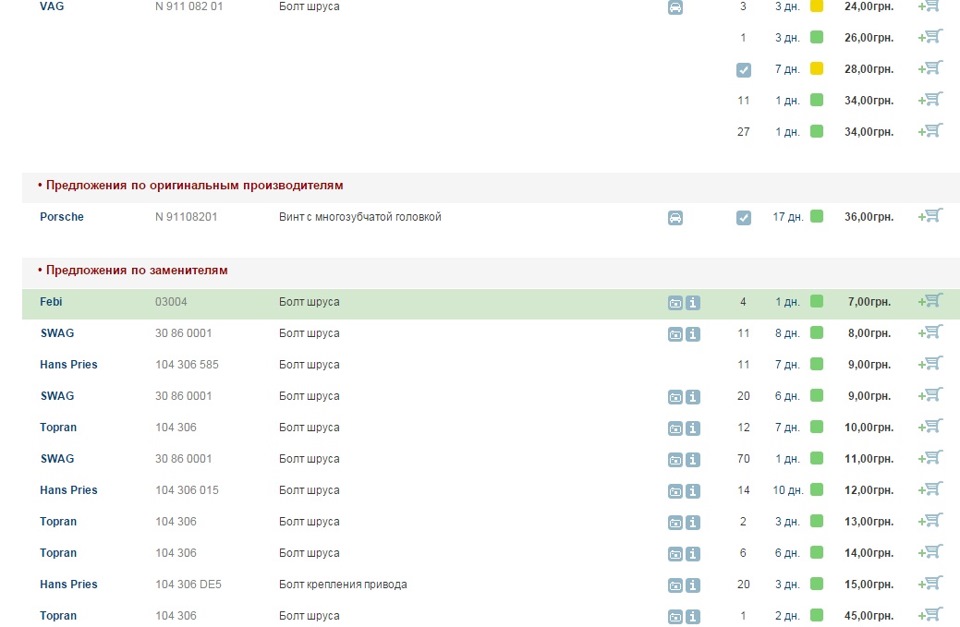Click heading 'Предложения по заменителям'

tap(137, 270)
